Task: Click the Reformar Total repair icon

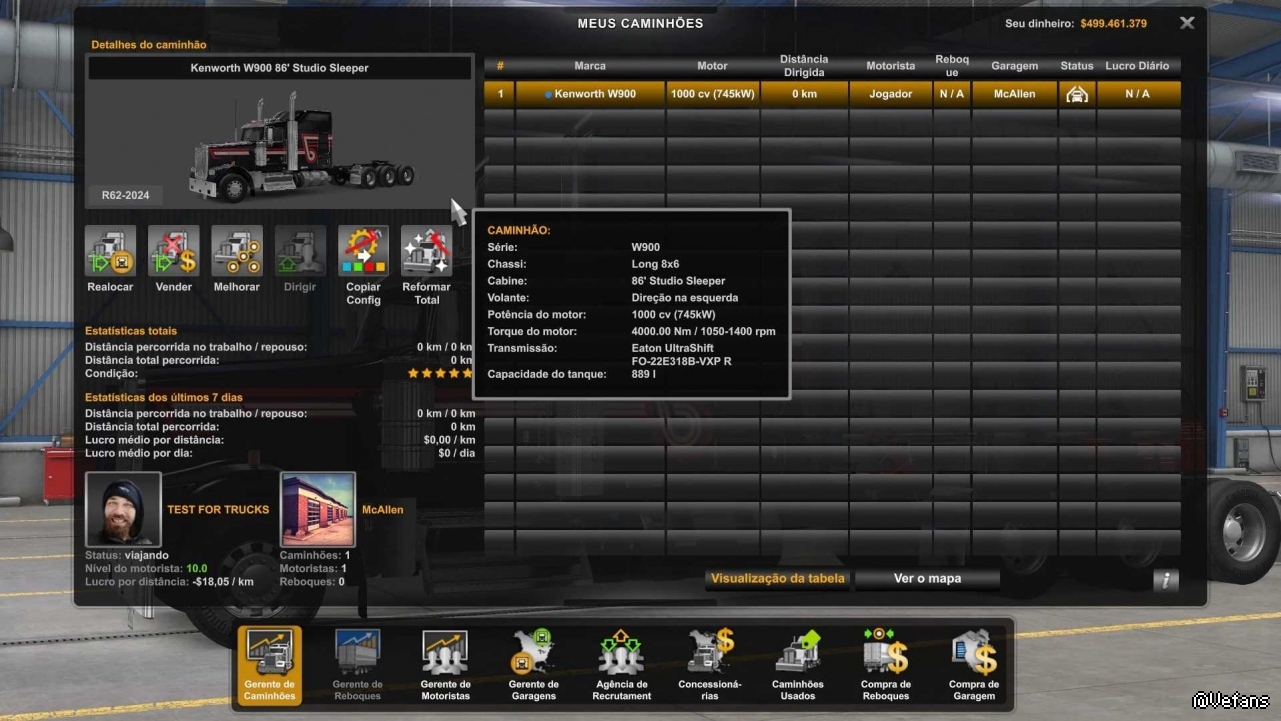Action: click(427, 251)
